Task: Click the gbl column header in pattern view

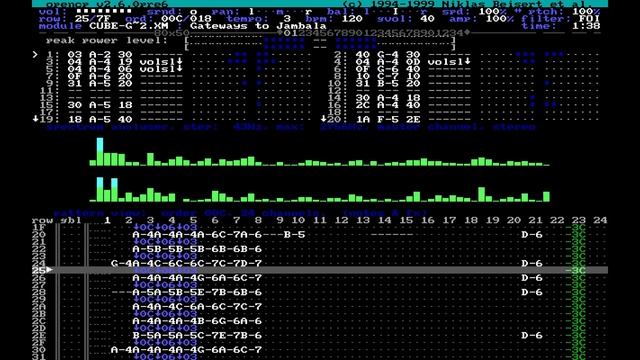Action: point(71,220)
